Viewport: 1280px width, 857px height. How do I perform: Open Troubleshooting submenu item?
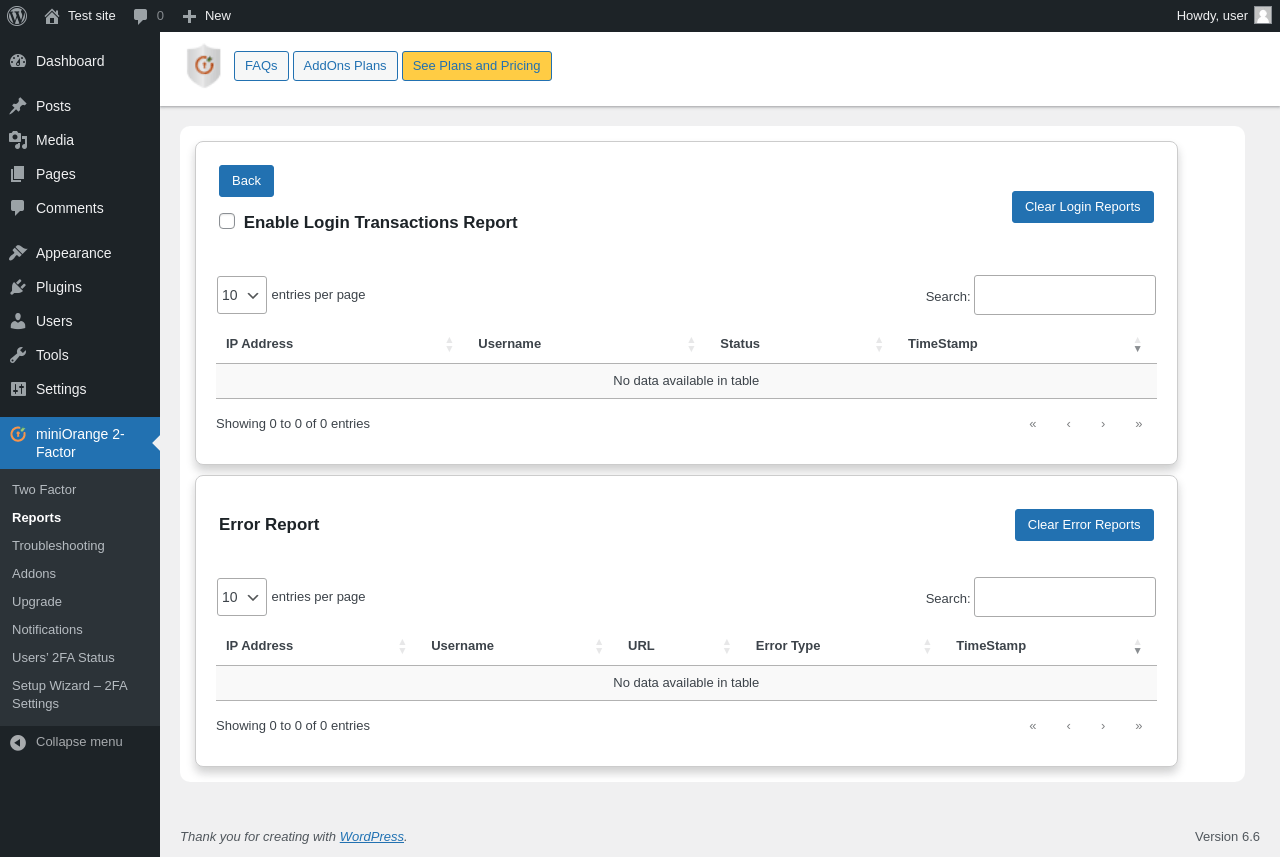pyautogui.click(x=58, y=546)
